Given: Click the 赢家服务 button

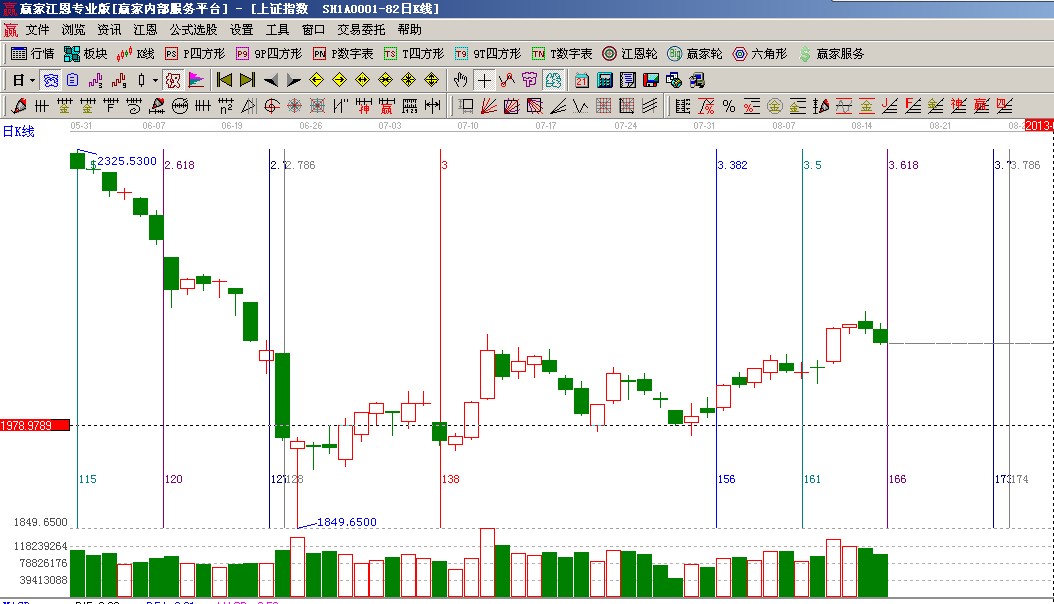Looking at the screenshot, I should (x=831, y=54).
